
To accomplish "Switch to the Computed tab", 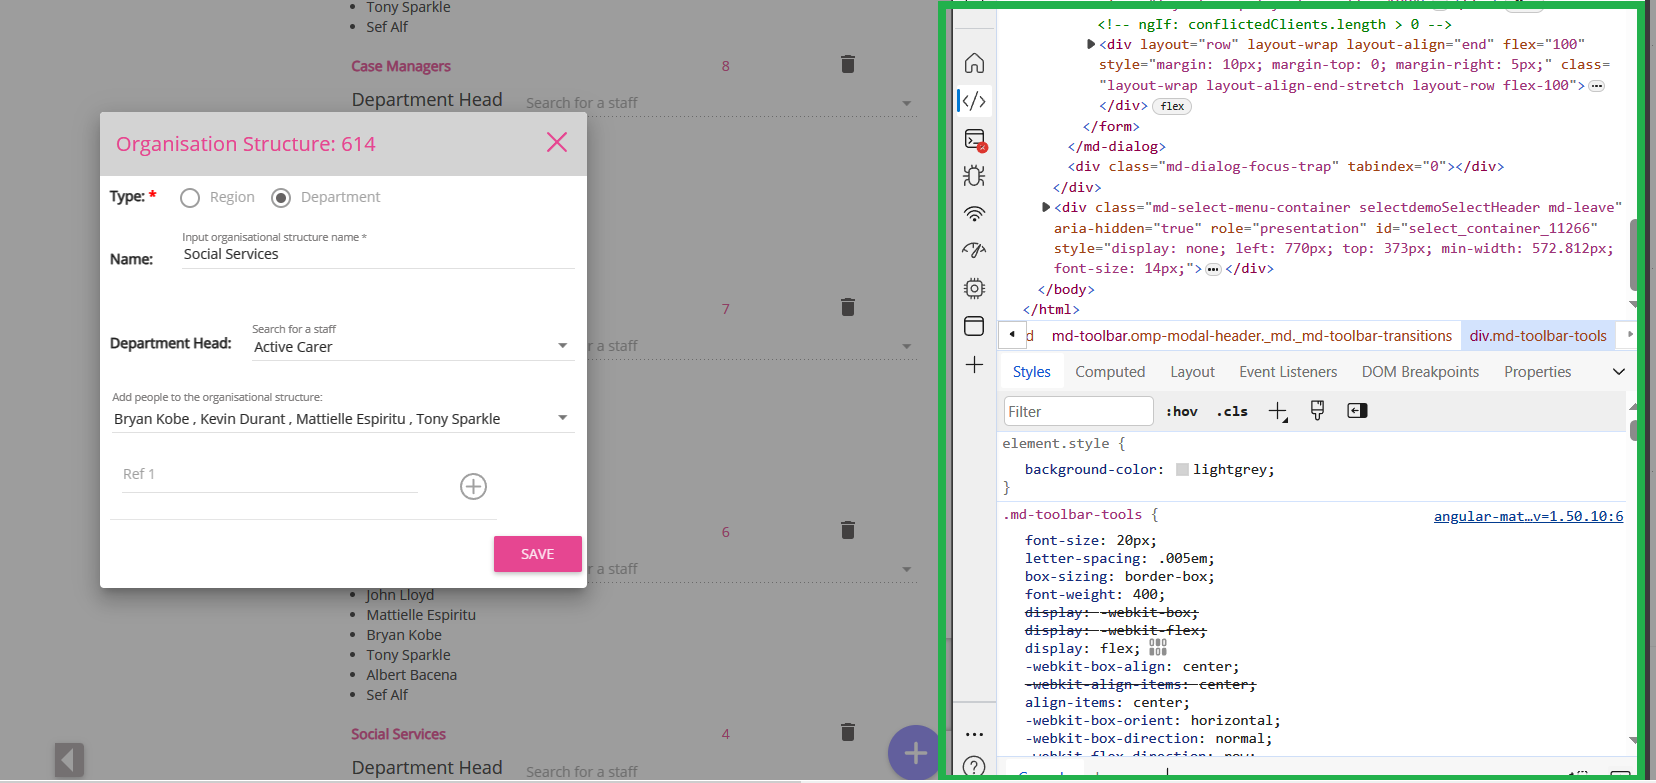I will [1110, 372].
